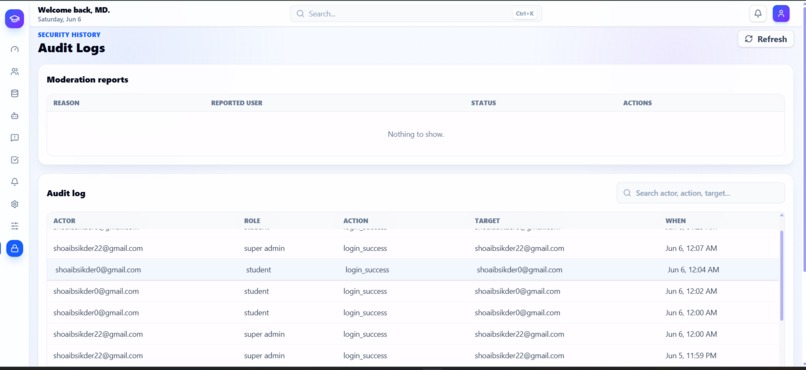Open the sliders icon in sidebar

(14, 226)
